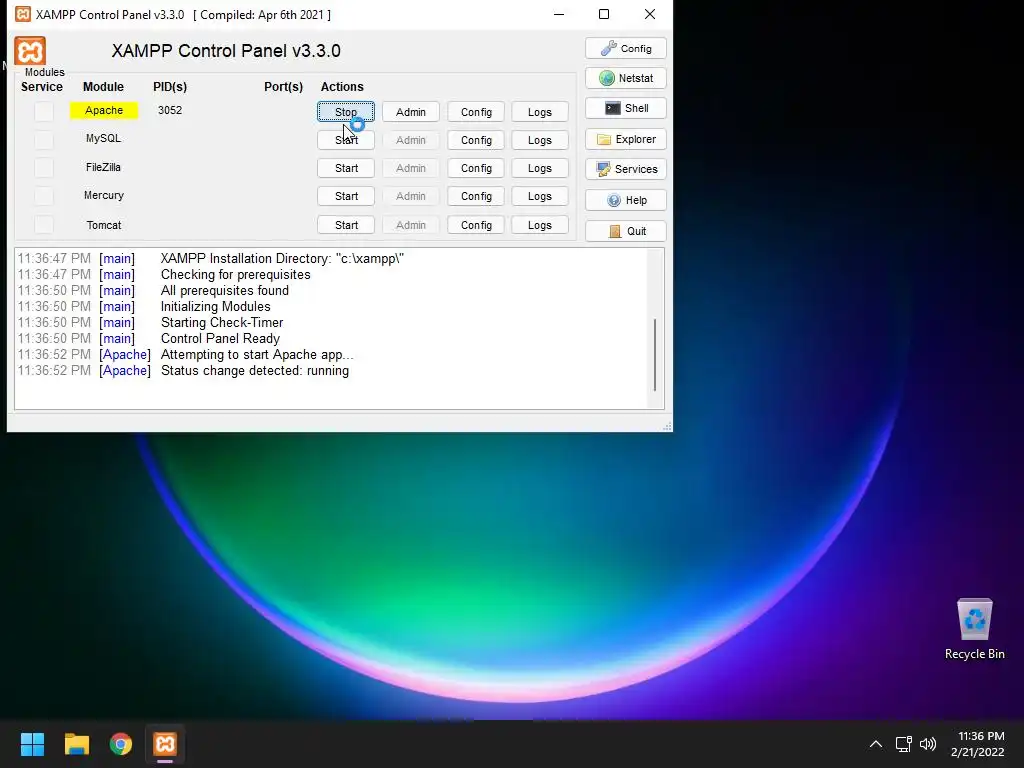This screenshot has height=768, width=1024.
Task: Open the Explorer folder button
Action: tap(626, 139)
